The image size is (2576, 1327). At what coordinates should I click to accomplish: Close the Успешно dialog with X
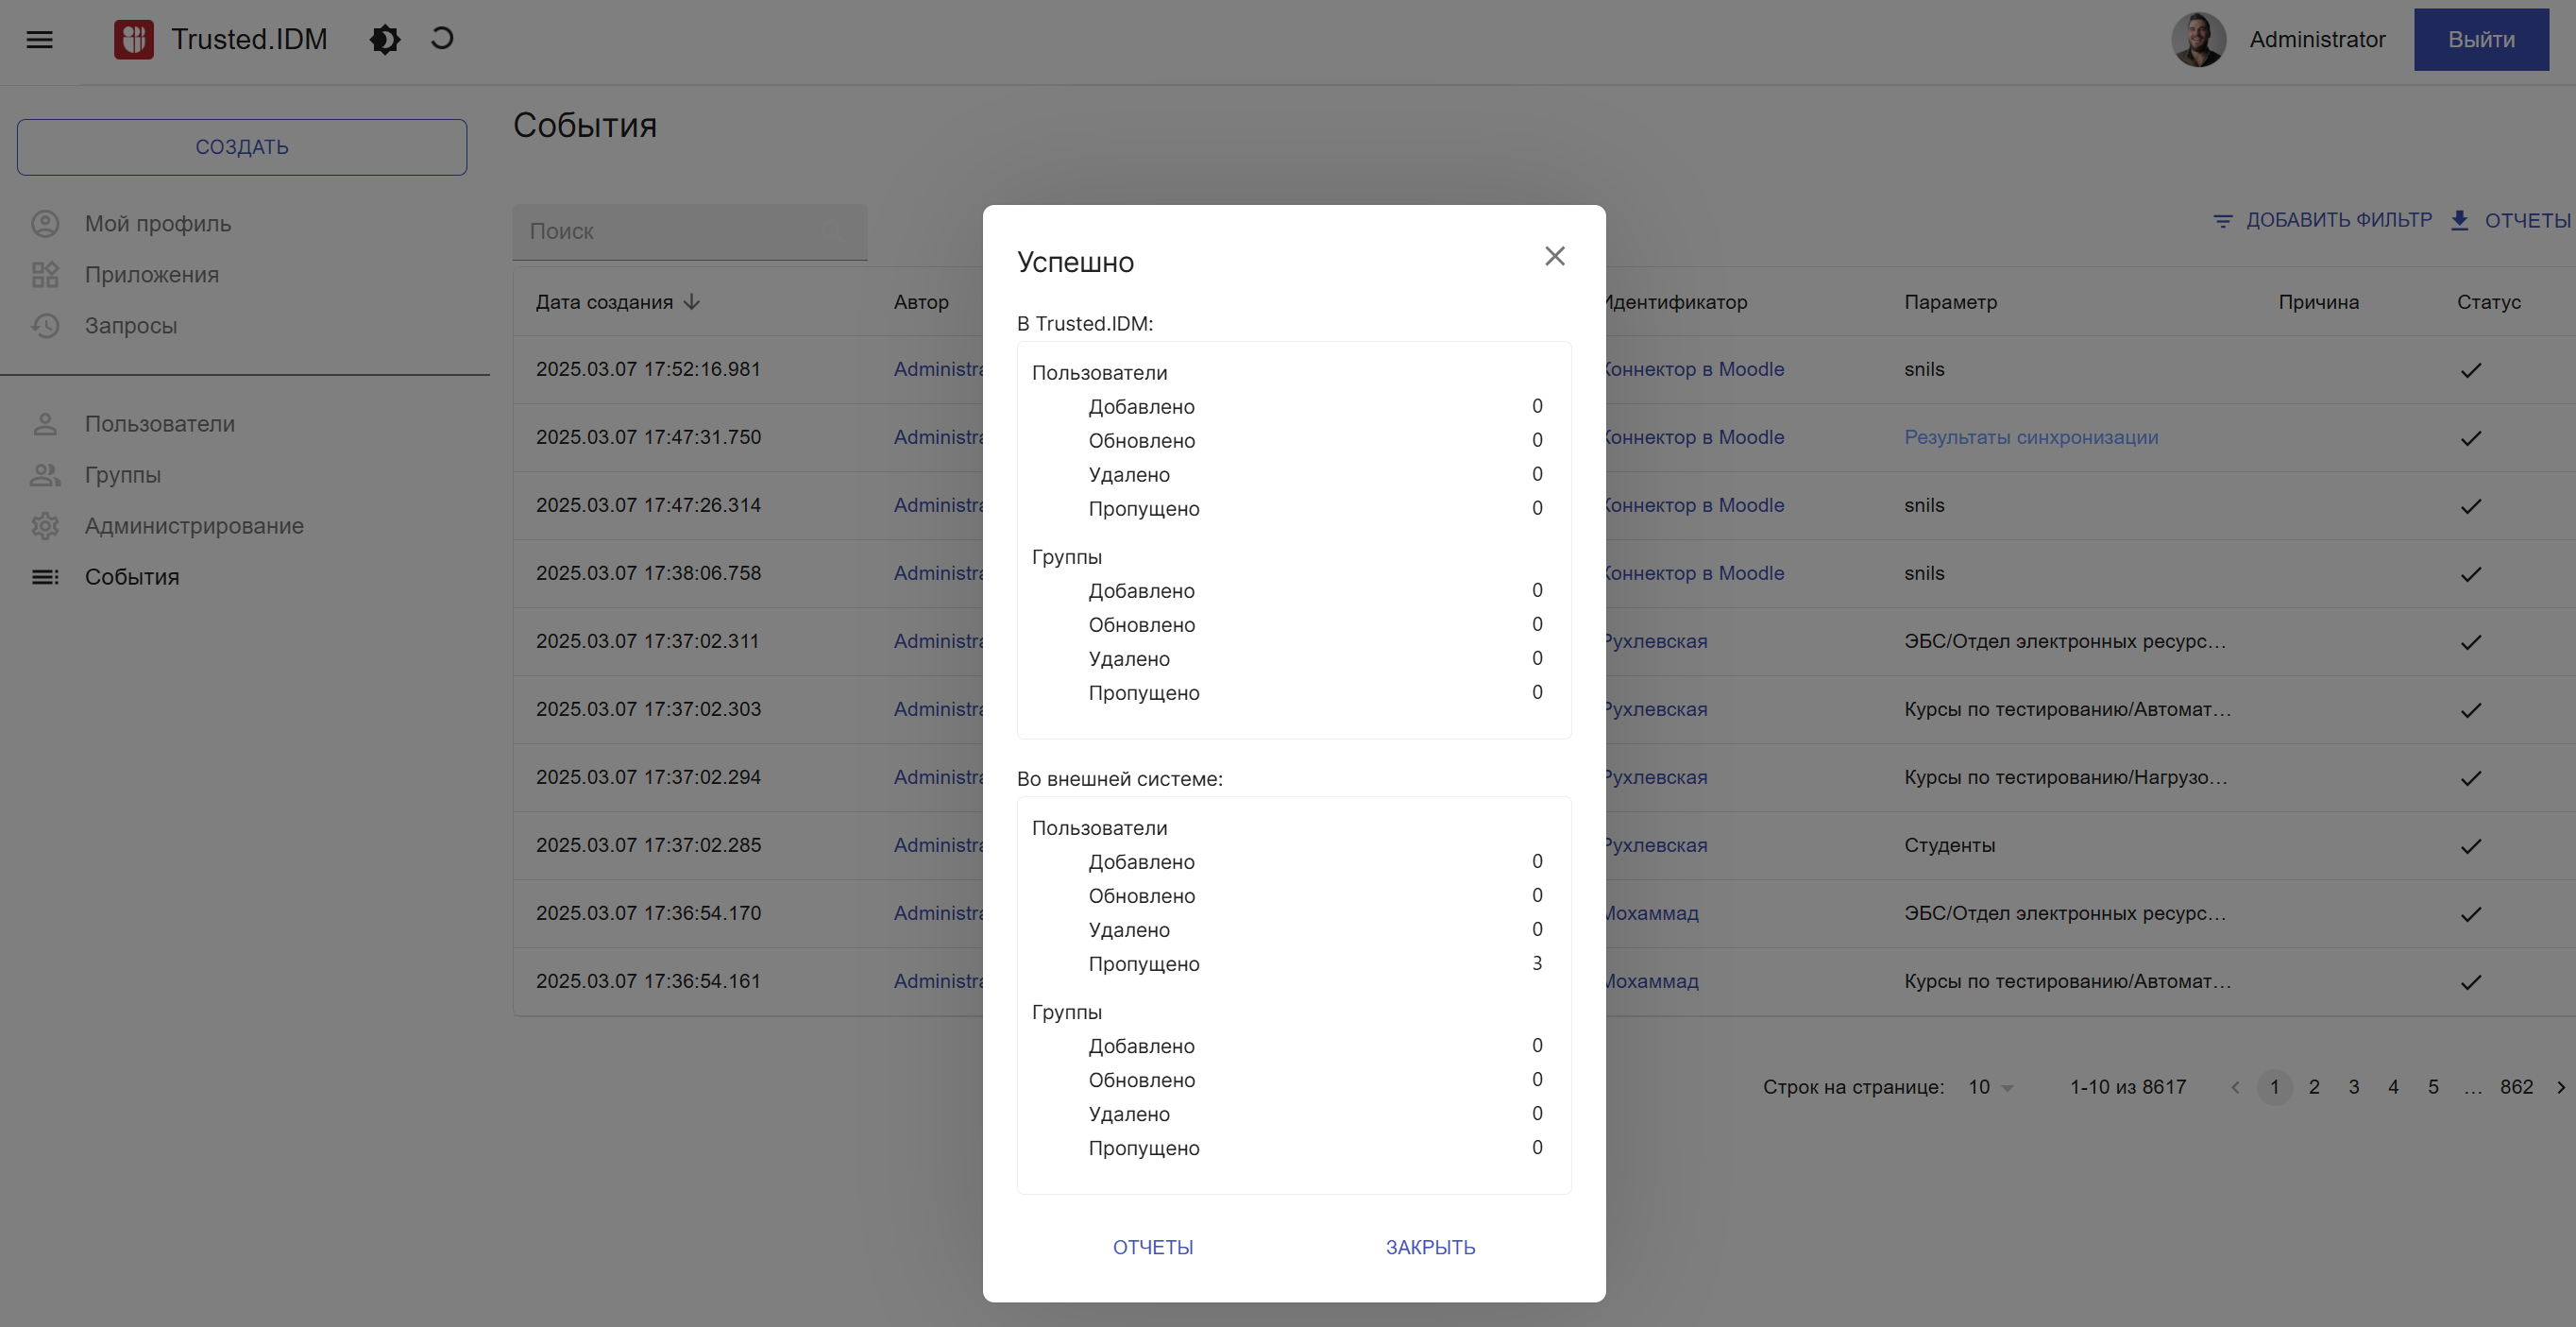pyautogui.click(x=1554, y=257)
